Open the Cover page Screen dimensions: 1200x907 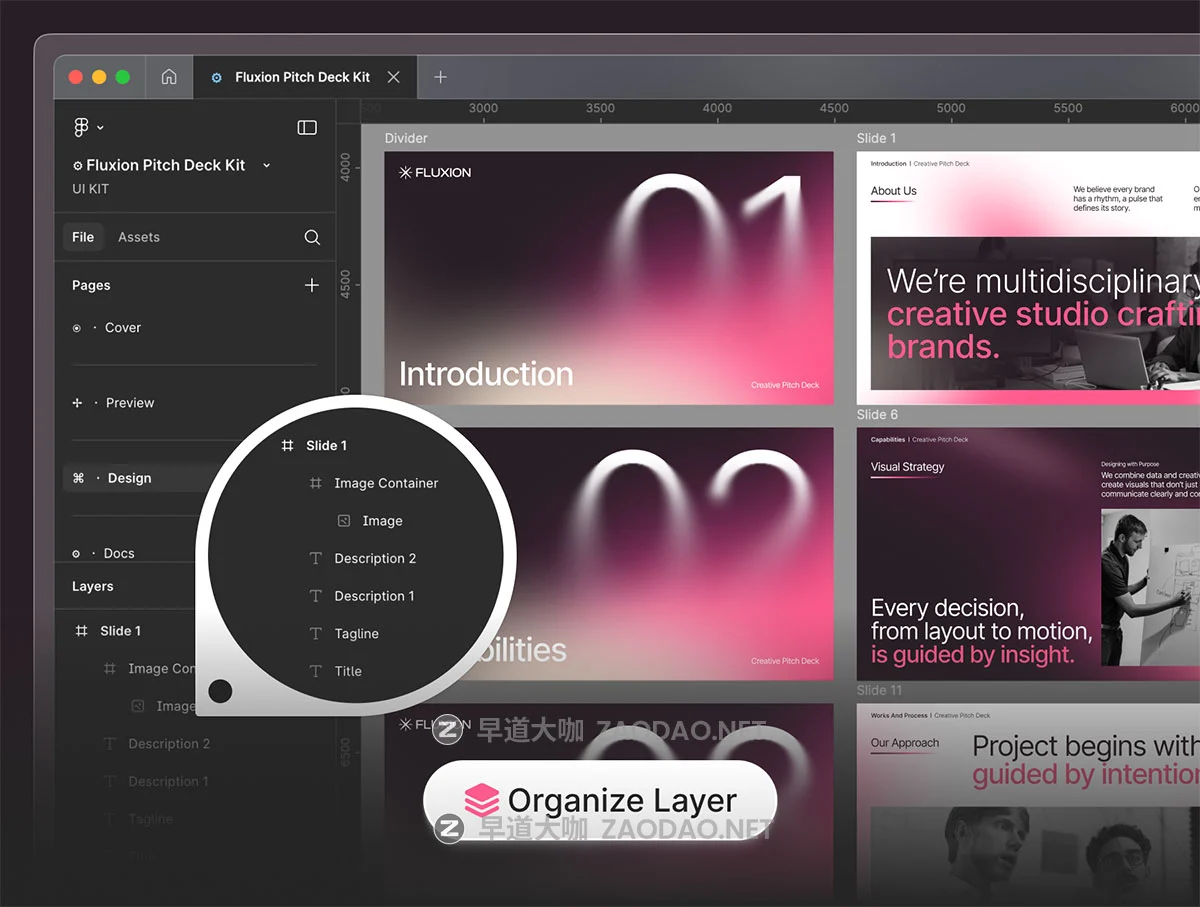(x=123, y=328)
